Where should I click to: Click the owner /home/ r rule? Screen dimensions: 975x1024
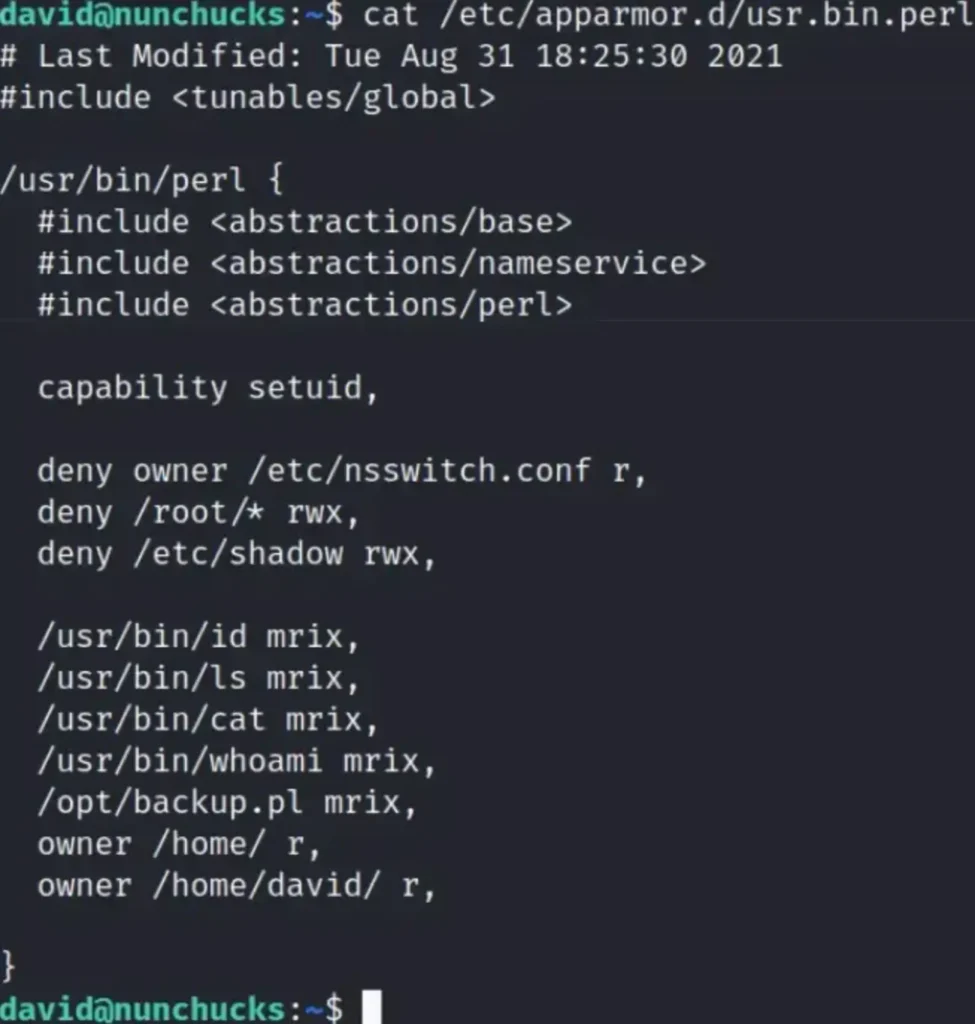179,845
